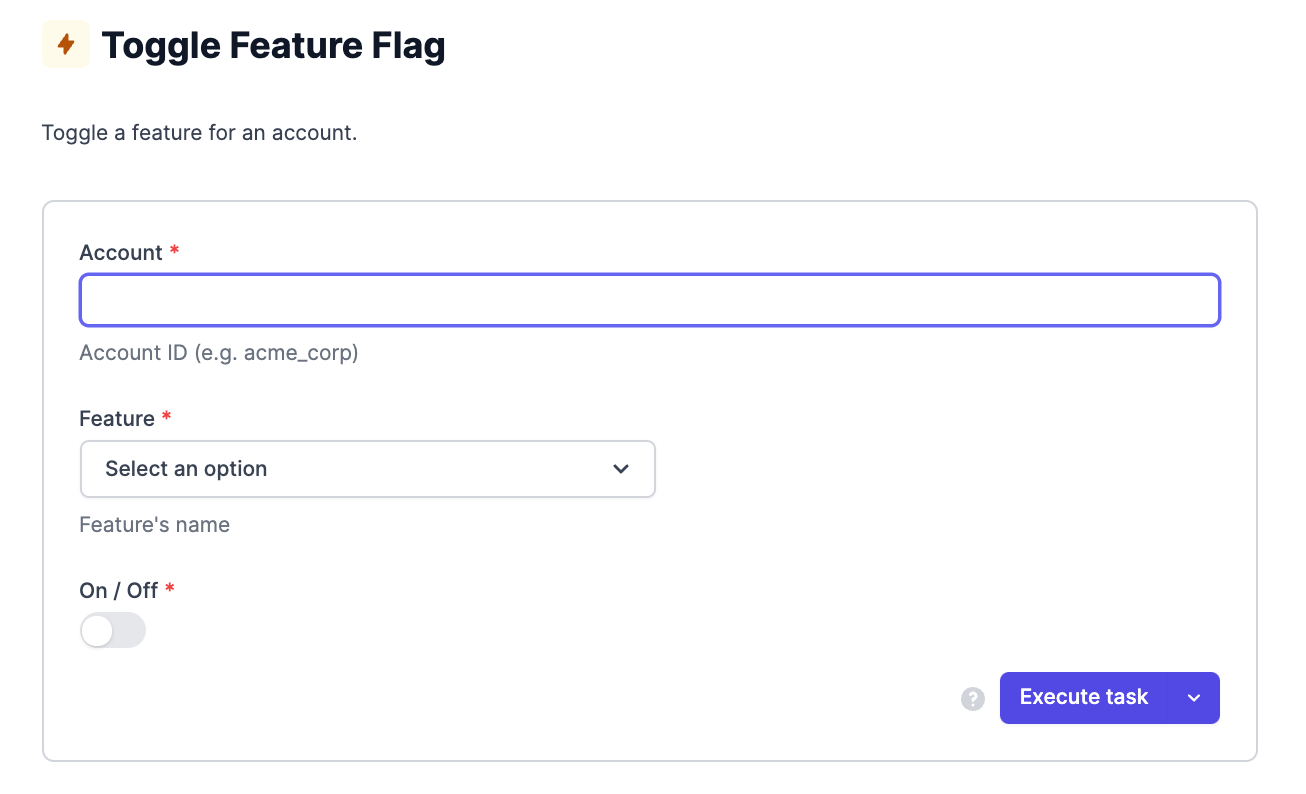Click the "Account ID (e.g. acme_corp)" hint text

pyautogui.click(x=219, y=353)
